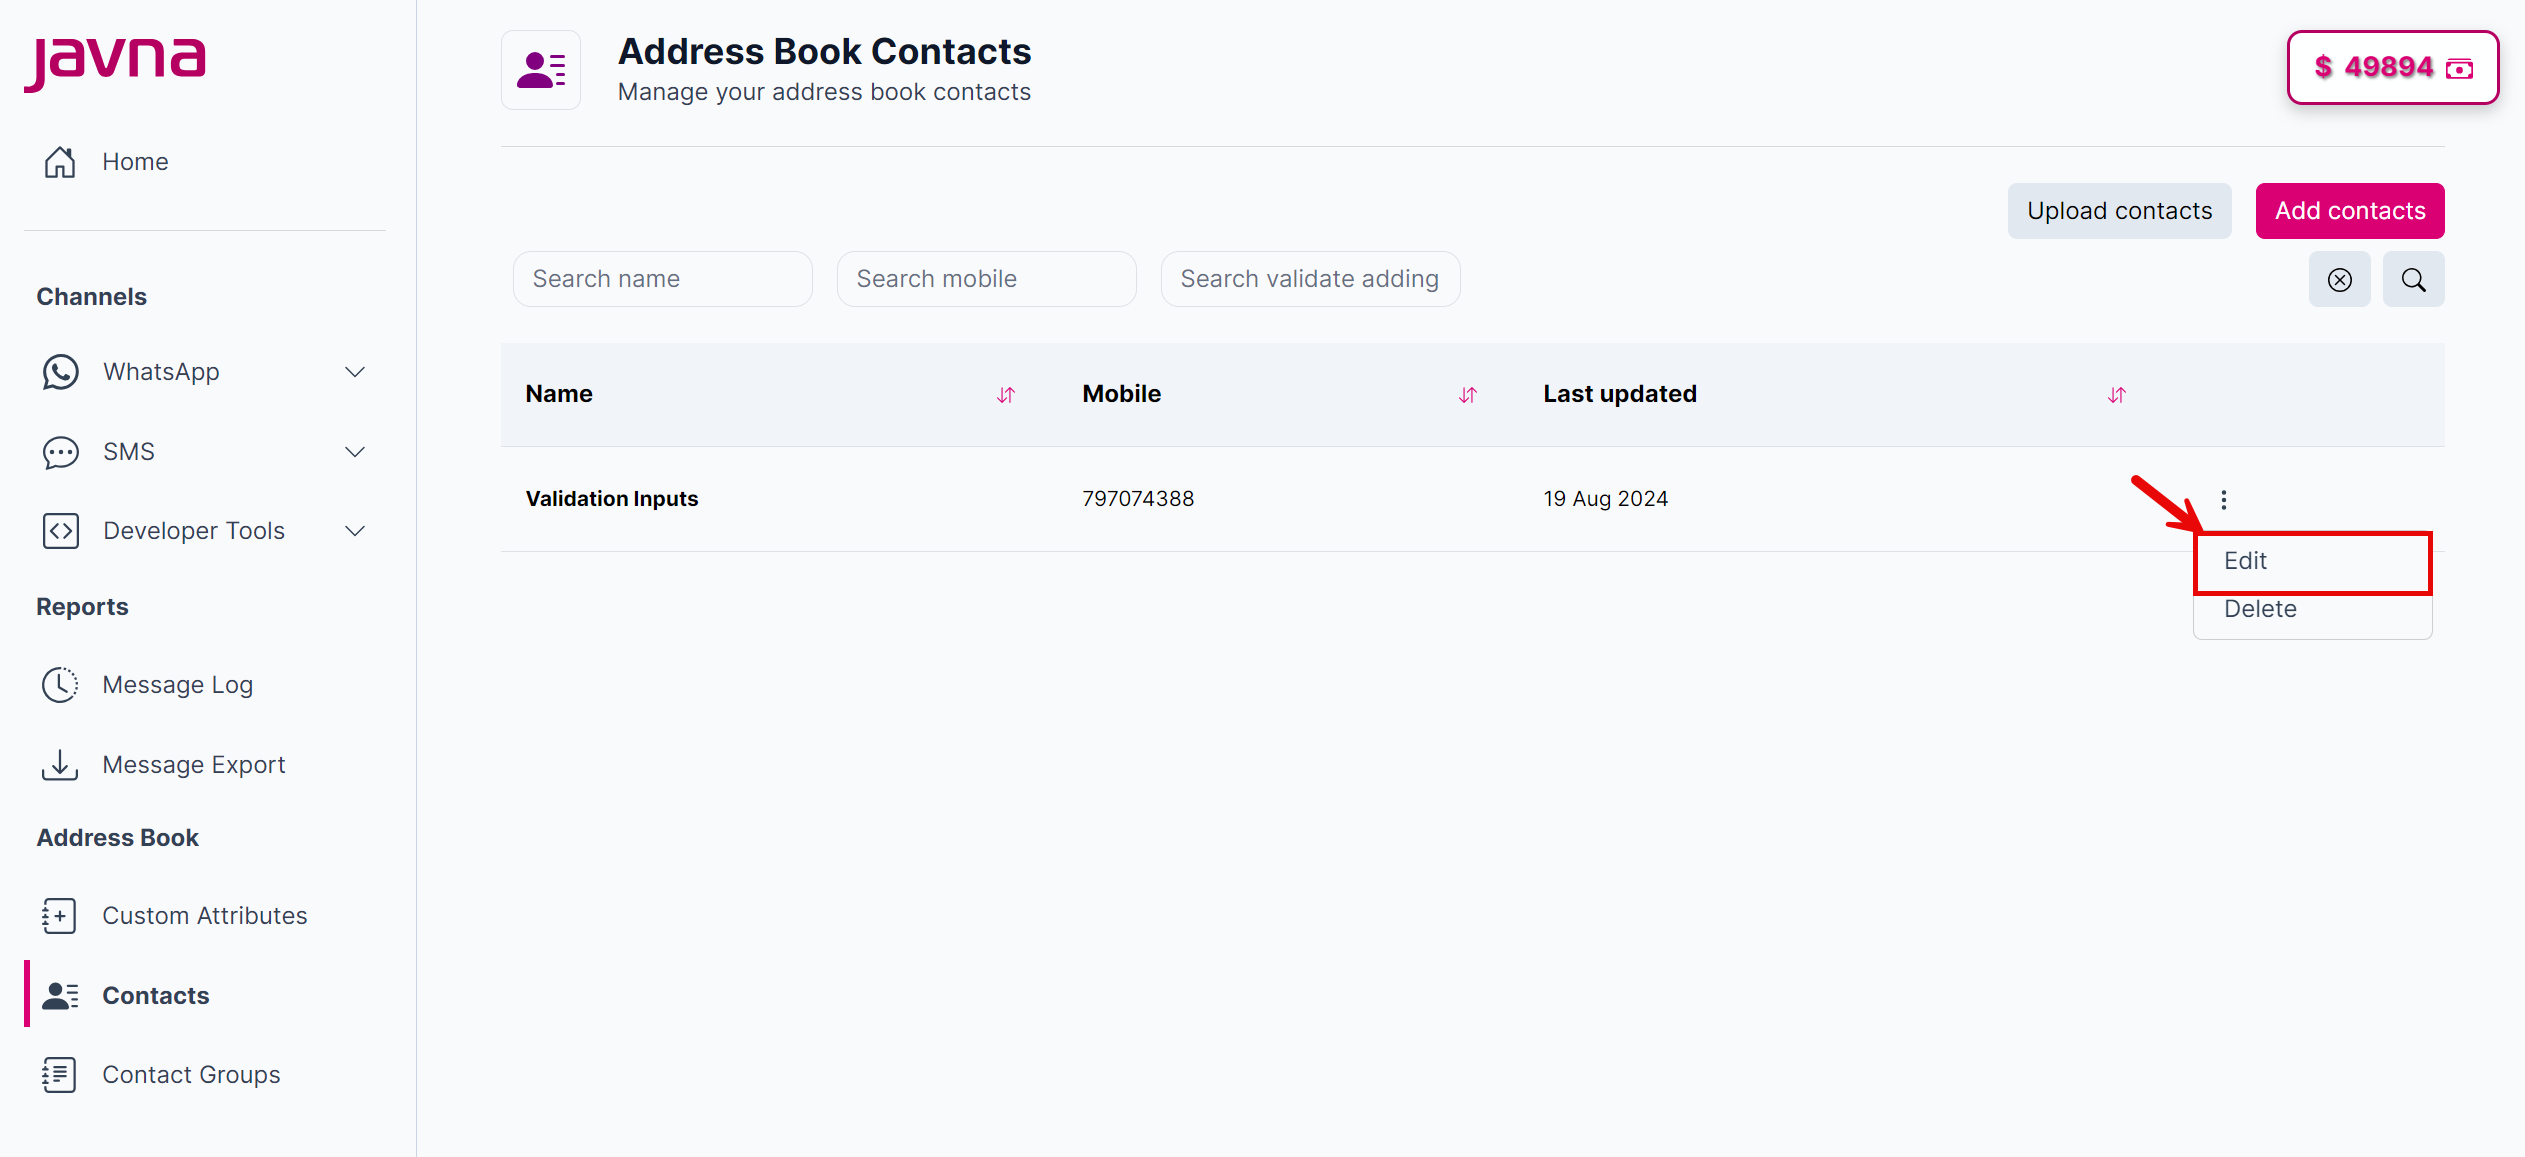The height and width of the screenshot is (1157, 2525).
Task: Go to Custom Attributes page
Action: point(204,916)
